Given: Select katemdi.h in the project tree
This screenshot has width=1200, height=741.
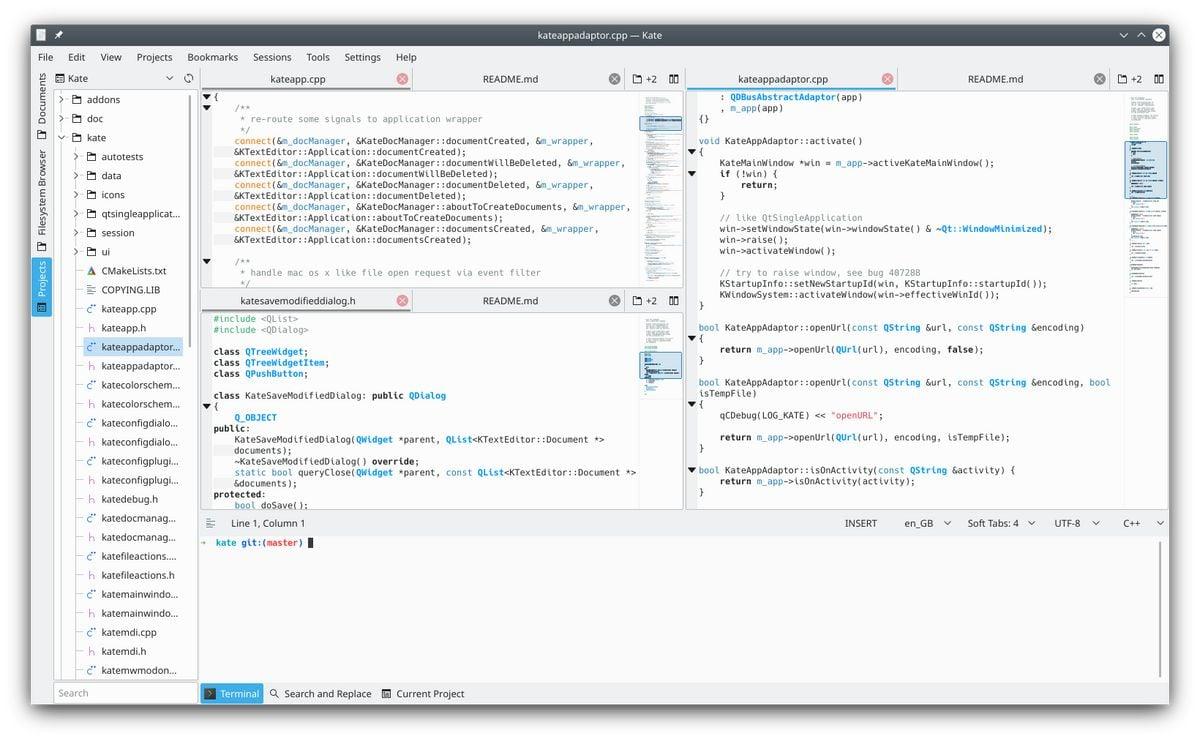Looking at the screenshot, I should [124, 651].
